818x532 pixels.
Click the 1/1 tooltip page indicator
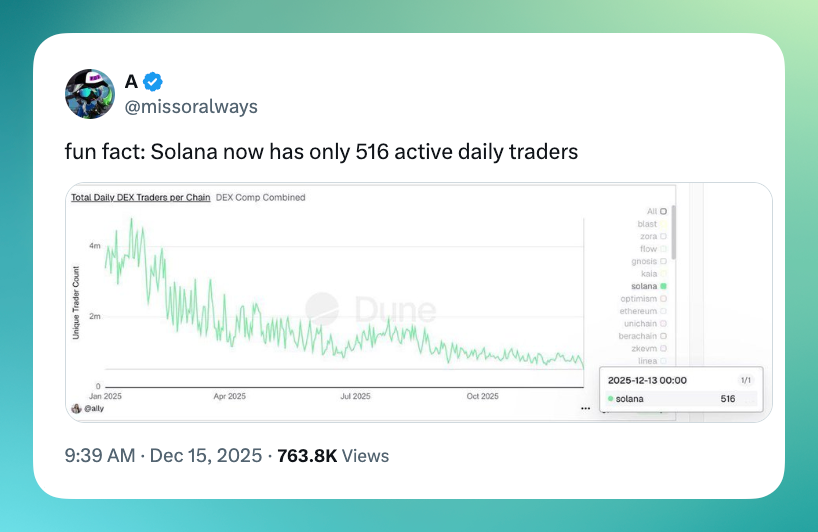click(745, 381)
